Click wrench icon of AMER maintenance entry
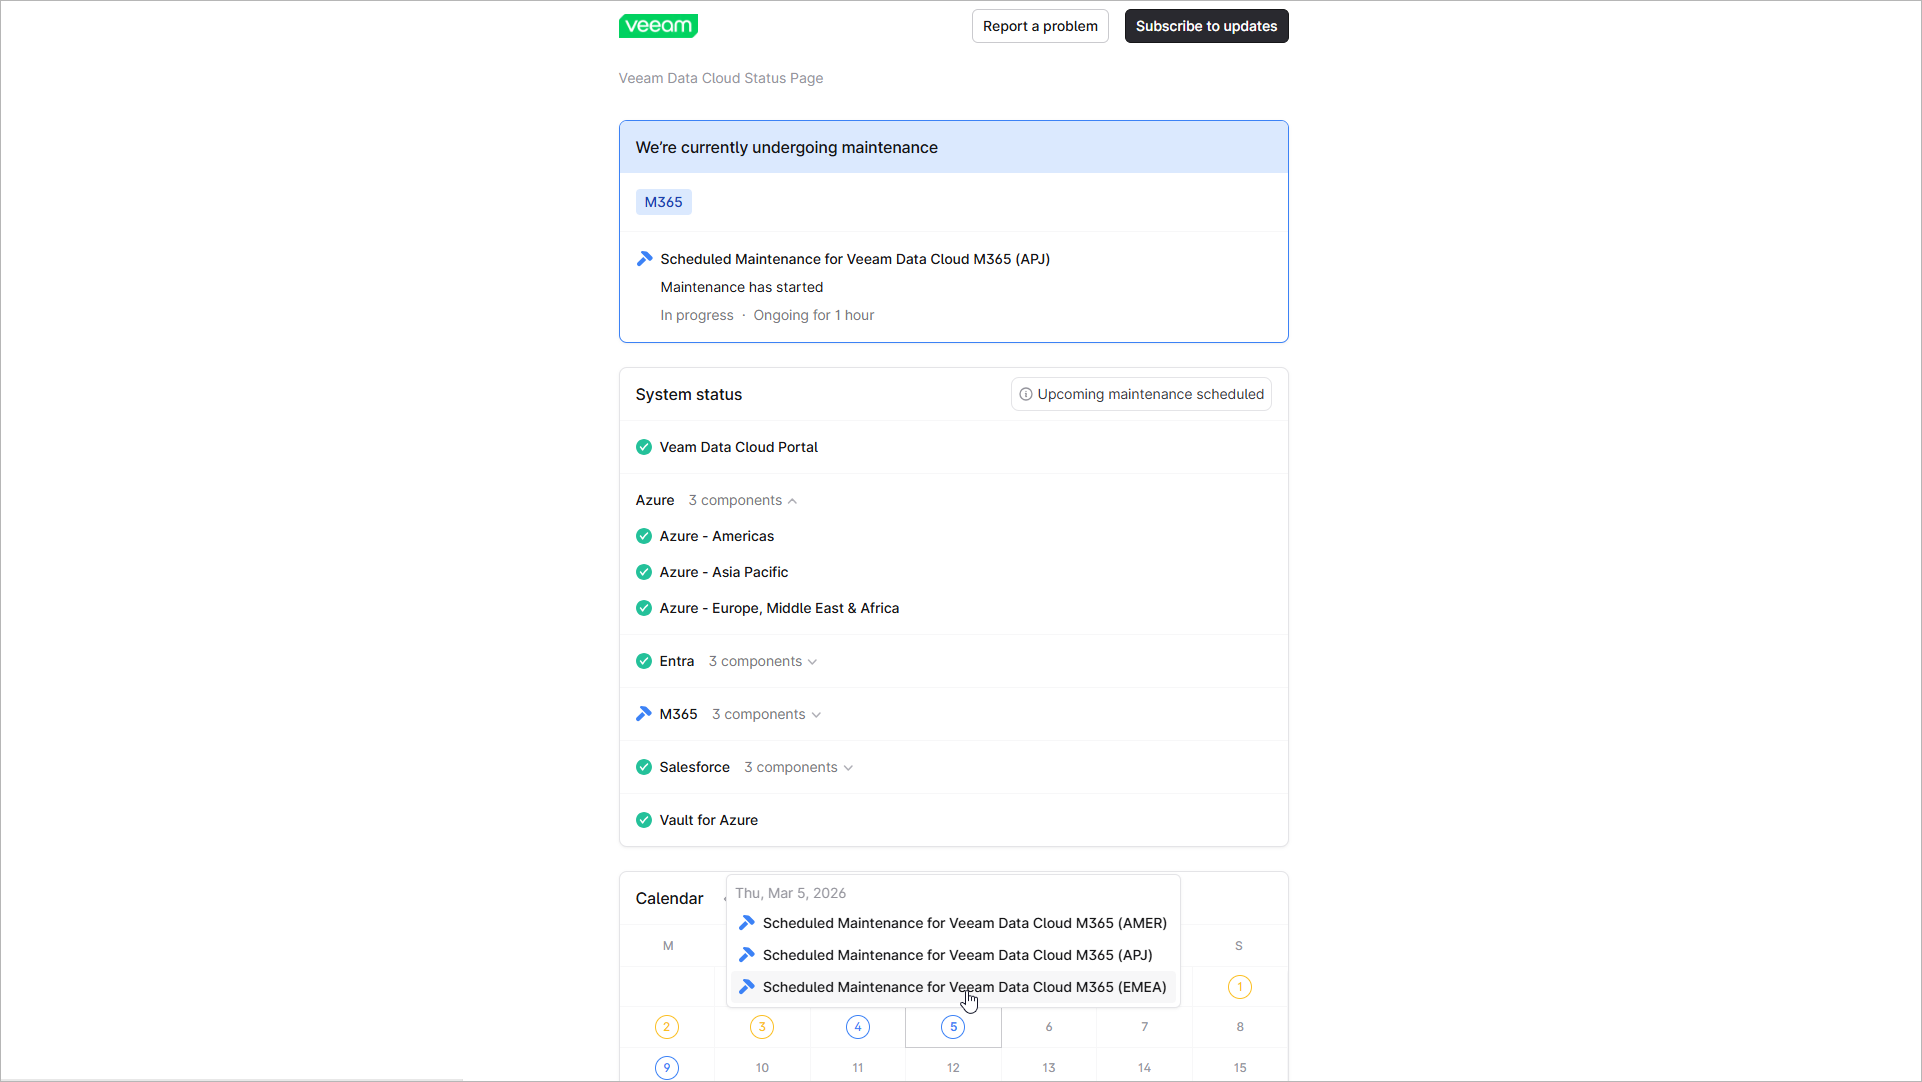1922x1082 pixels. point(747,923)
